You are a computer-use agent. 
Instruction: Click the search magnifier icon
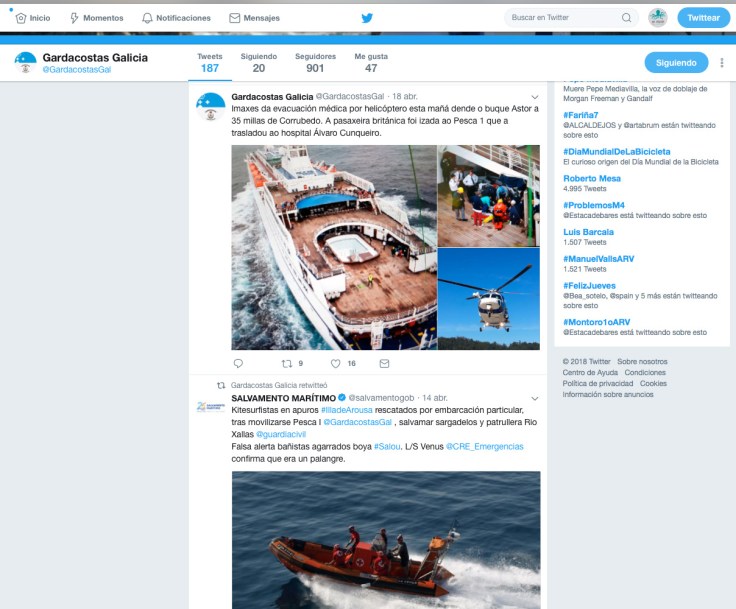click(626, 18)
